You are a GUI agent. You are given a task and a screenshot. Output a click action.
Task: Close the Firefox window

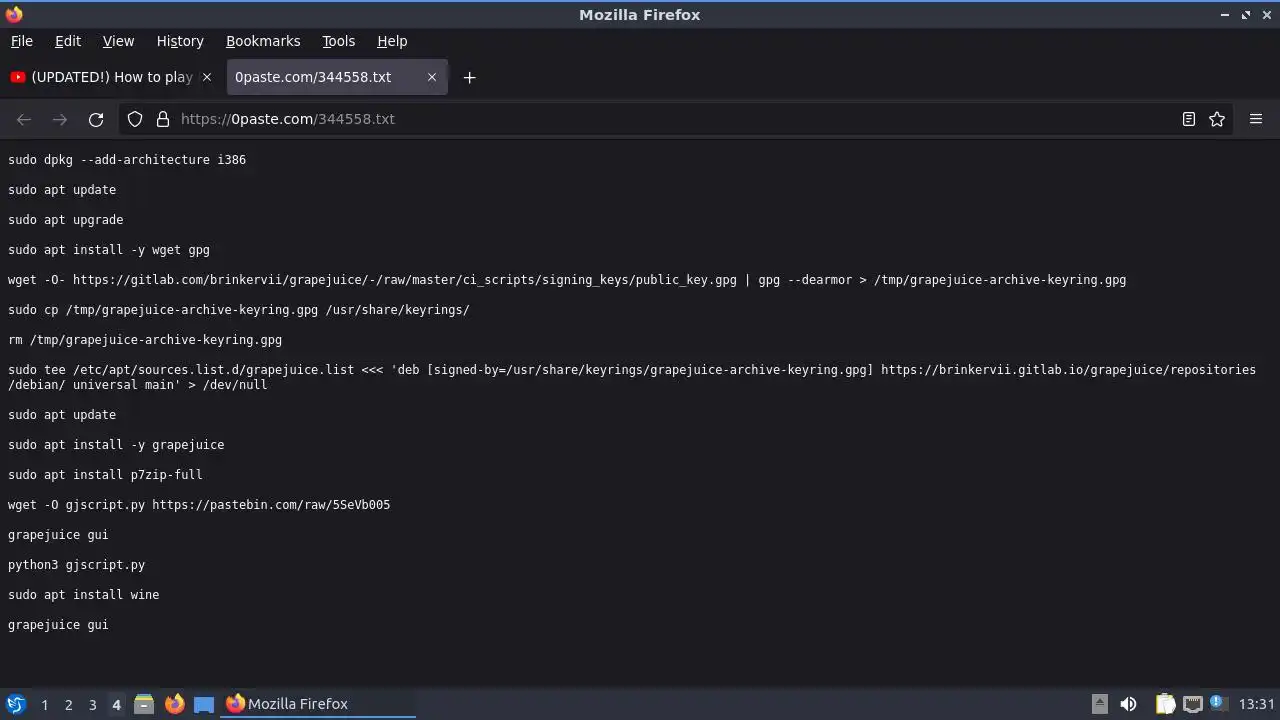tap(1266, 15)
